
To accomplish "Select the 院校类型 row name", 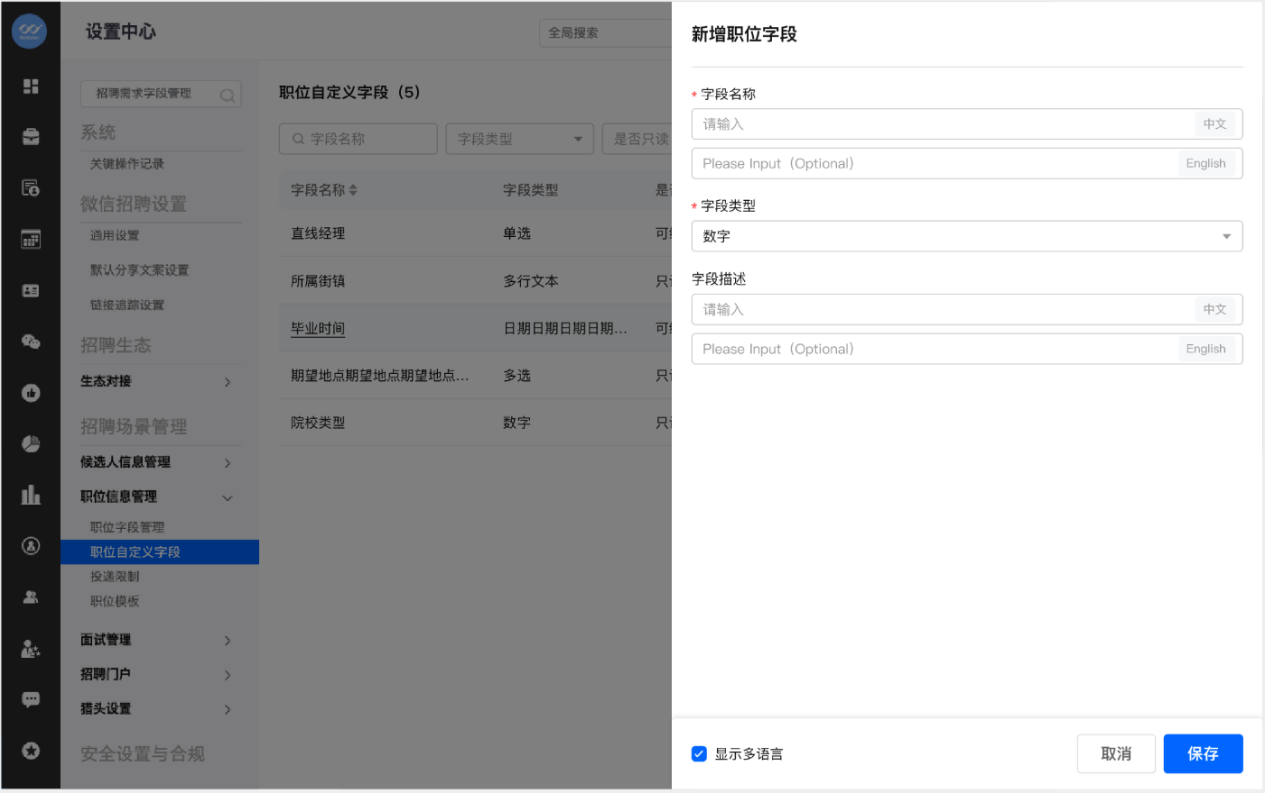I will coord(318,423).
